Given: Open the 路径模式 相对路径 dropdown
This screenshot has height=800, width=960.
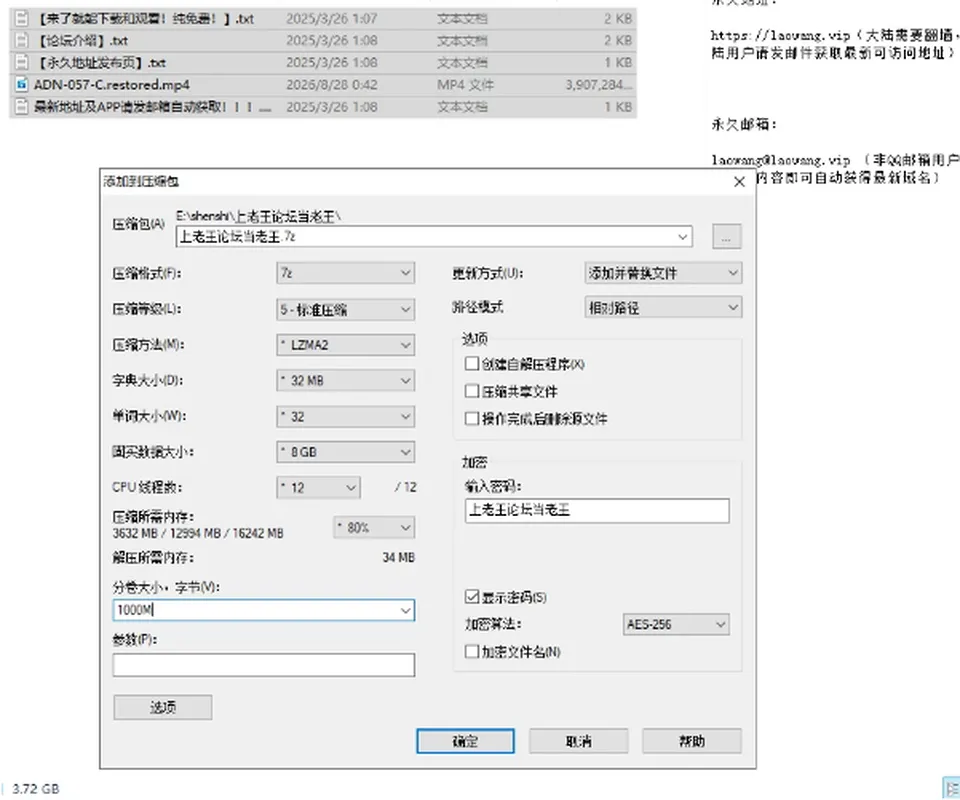Looking at the screenshot, I should (x=663, y=307).
